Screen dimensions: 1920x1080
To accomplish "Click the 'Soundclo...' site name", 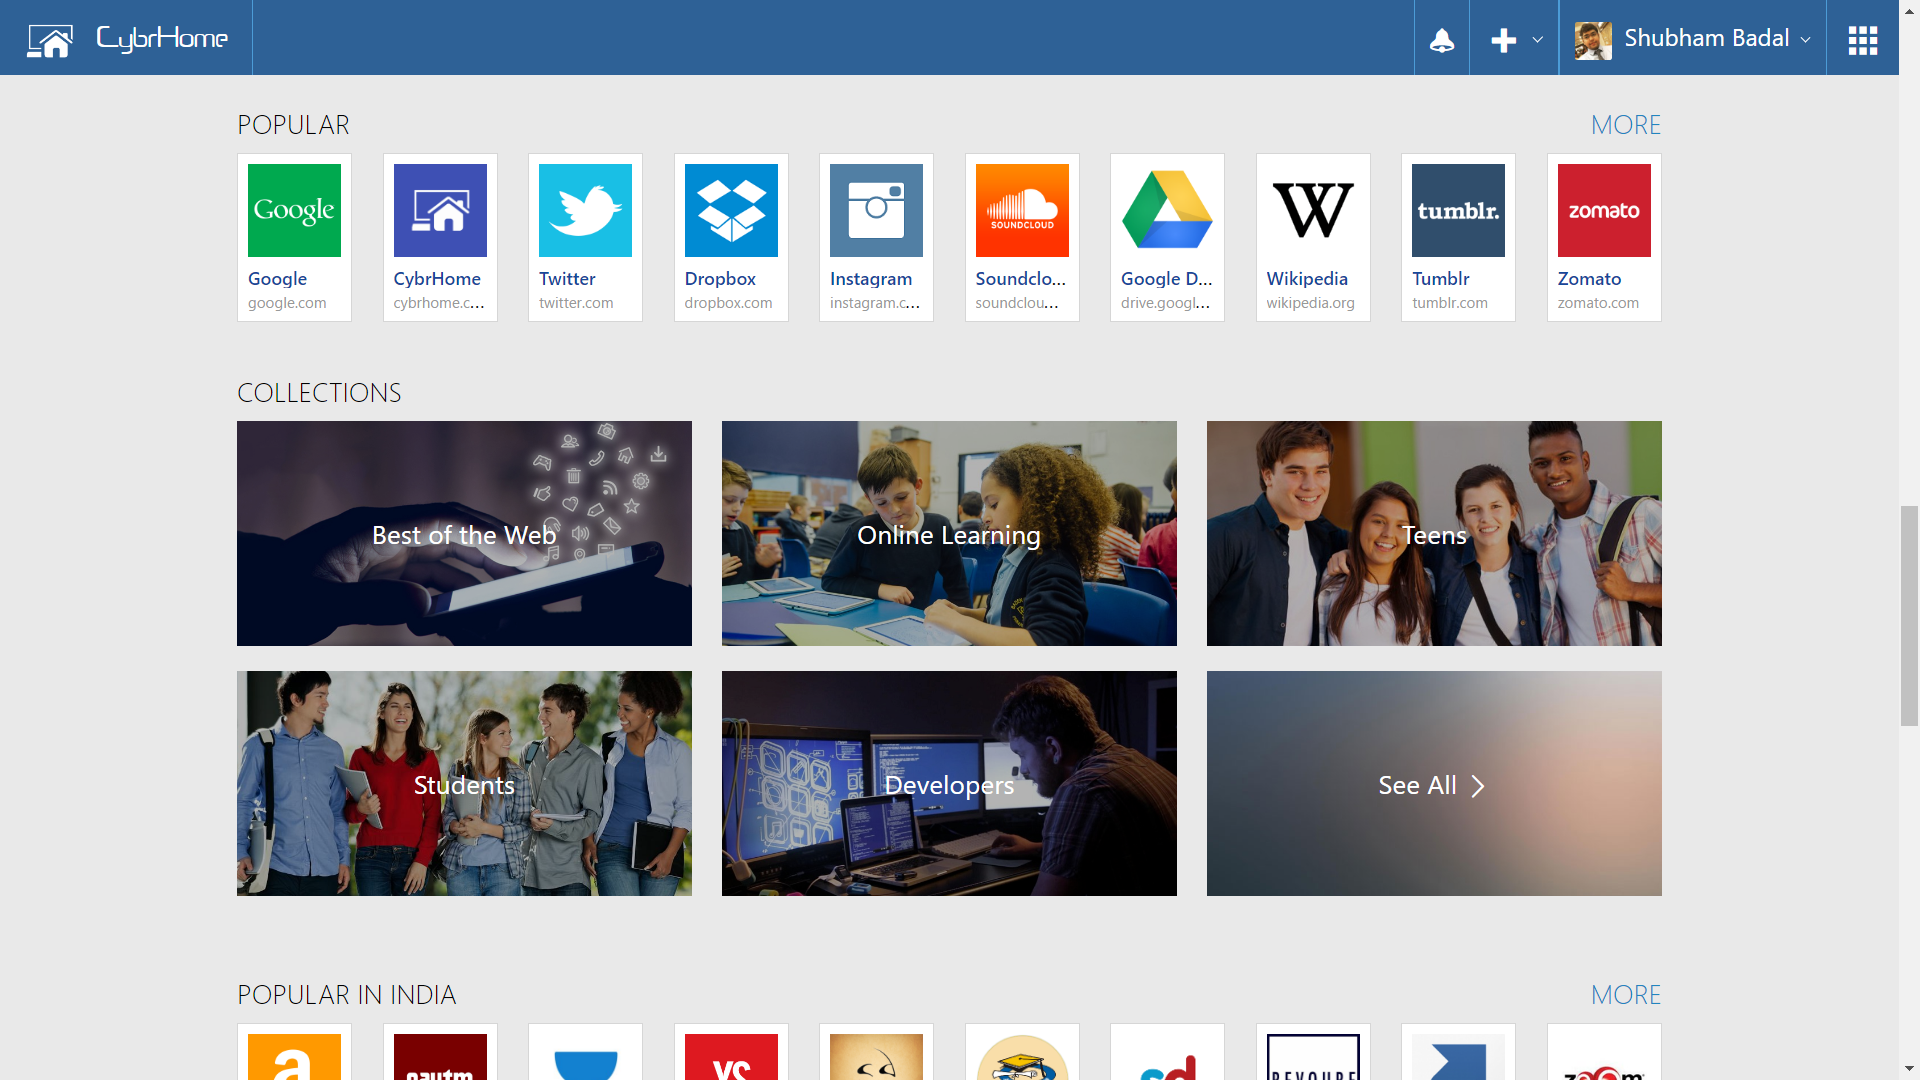I will pyautogui.click(x=1021, y=279).
